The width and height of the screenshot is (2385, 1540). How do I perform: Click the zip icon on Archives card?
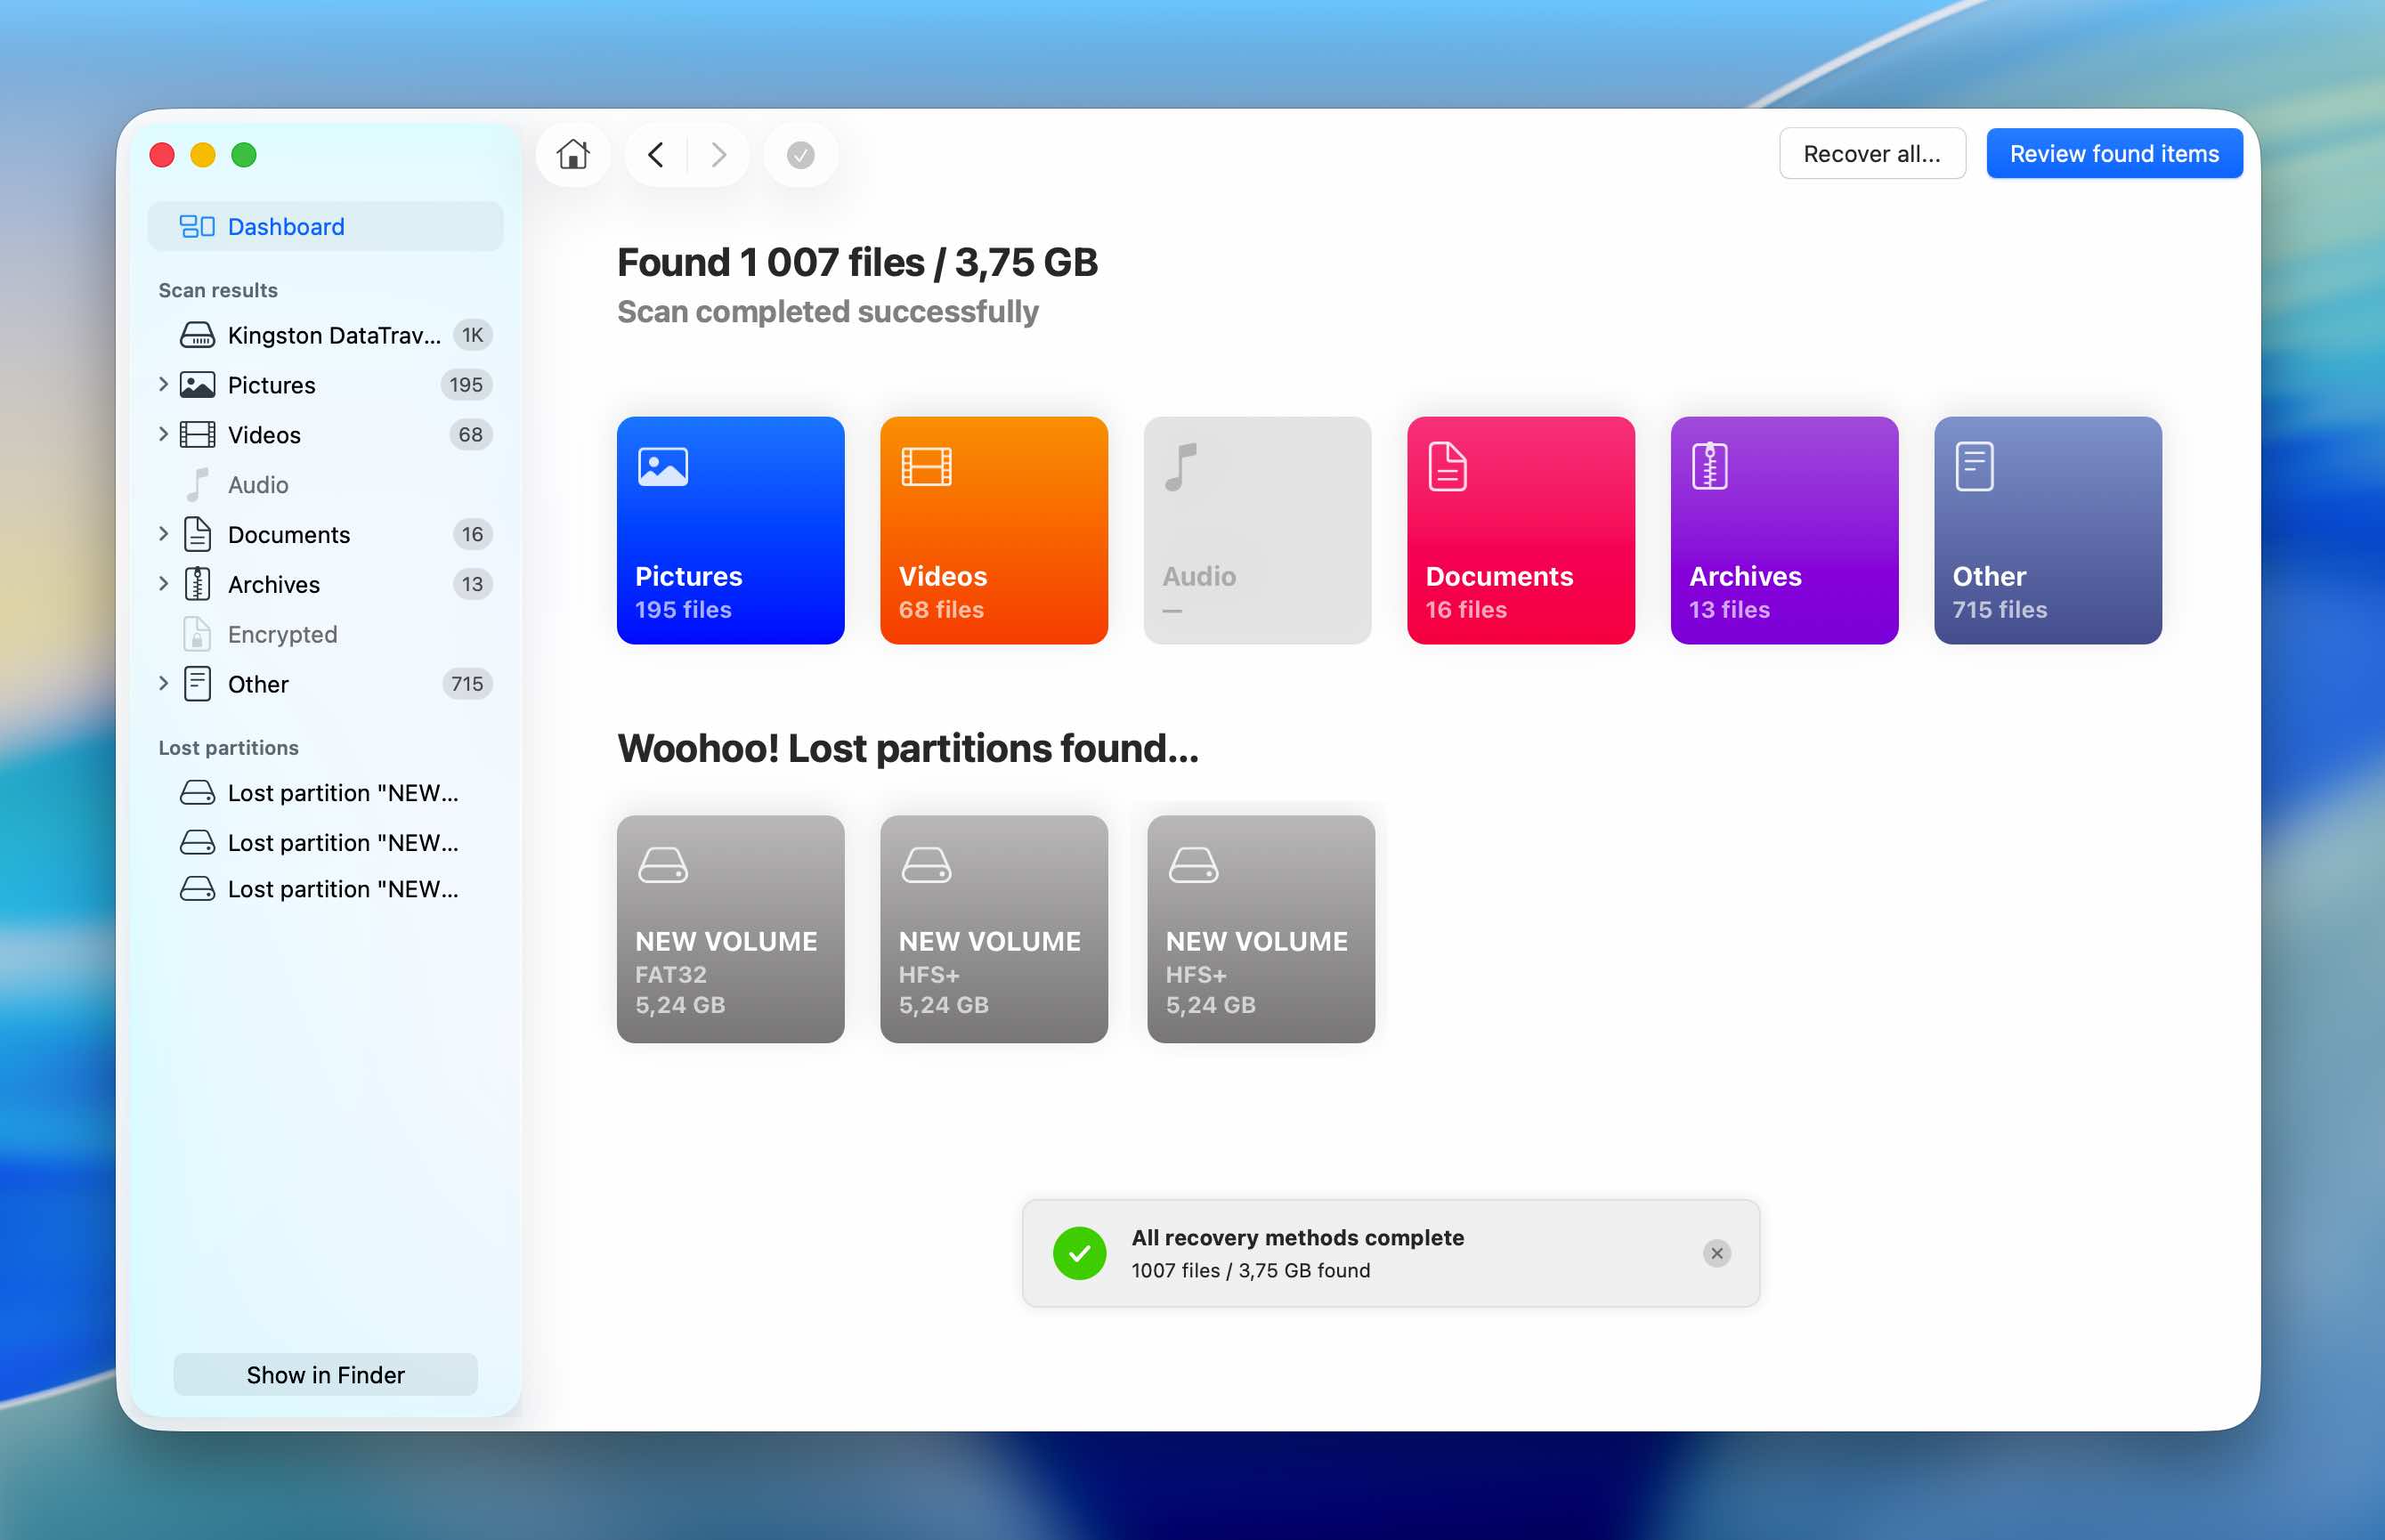click(1710, 467)
